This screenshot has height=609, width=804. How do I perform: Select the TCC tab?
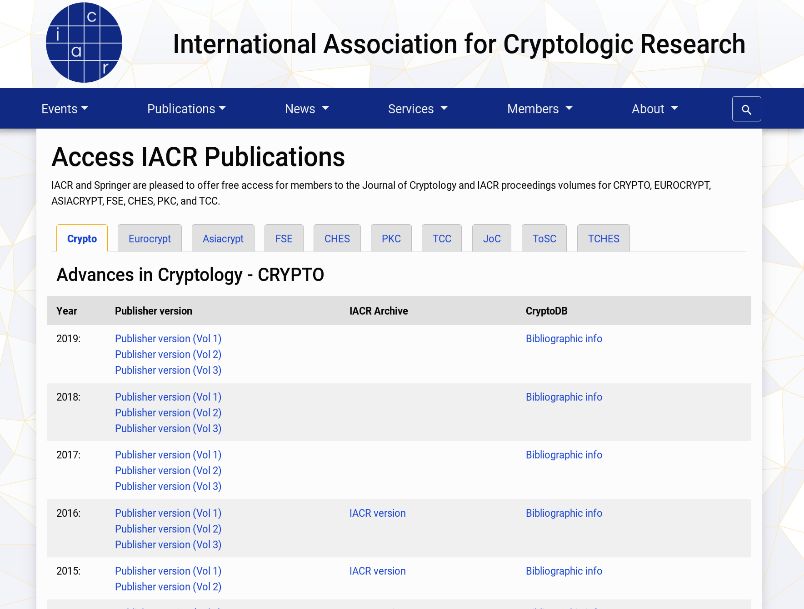(442, 238)
